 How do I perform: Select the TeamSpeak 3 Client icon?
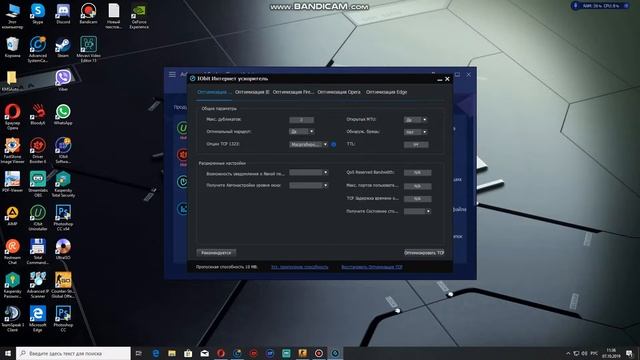coord(12,318)
